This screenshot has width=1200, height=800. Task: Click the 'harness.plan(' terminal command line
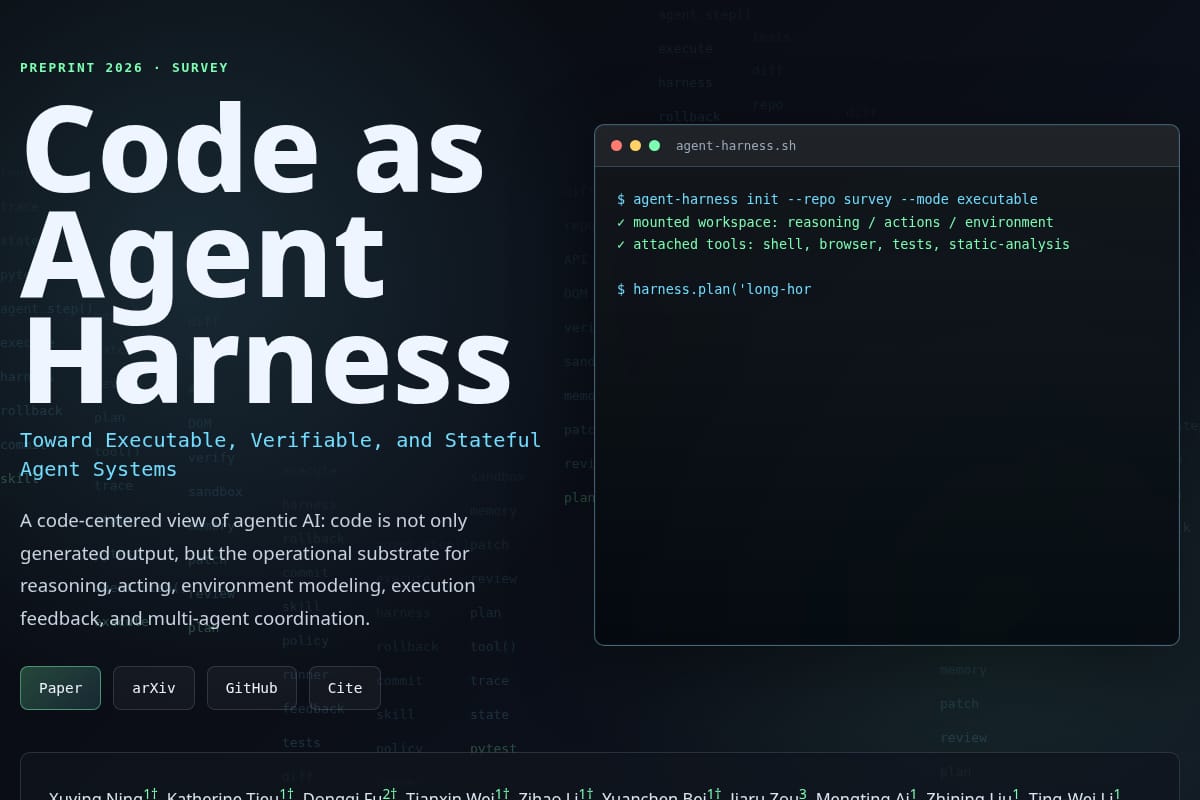pos(714,289)
